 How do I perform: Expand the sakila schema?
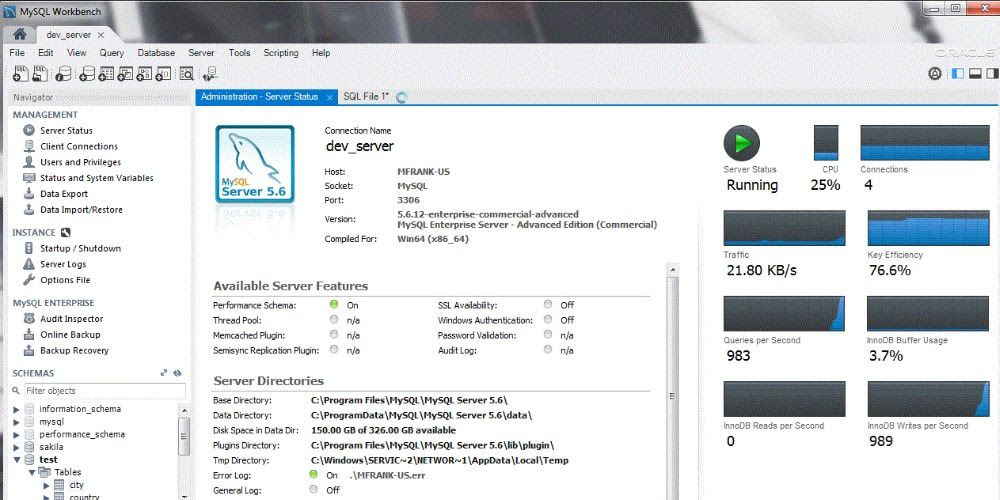pos(17,447)
